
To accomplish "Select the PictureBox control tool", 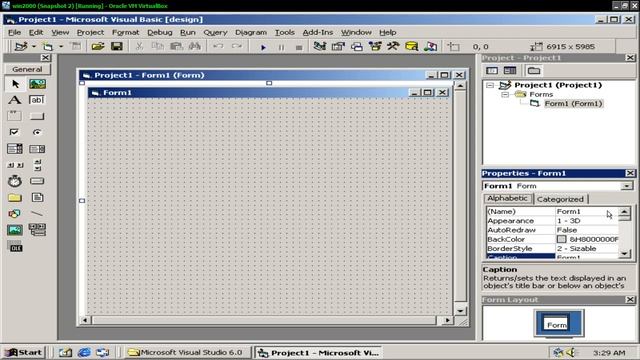I will coord(37,84).
